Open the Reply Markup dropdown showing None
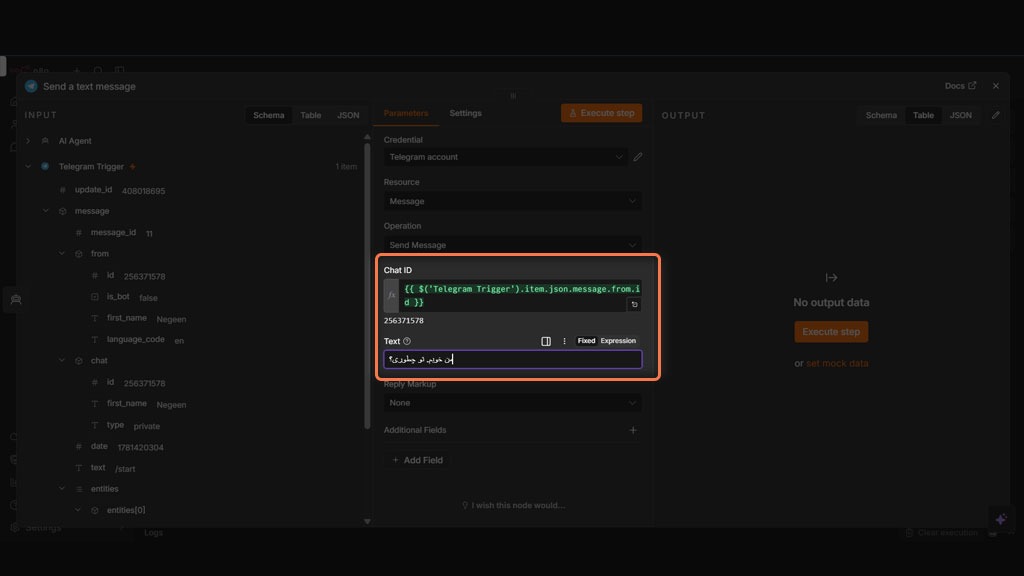1024x576 pixels. (512, 403)
